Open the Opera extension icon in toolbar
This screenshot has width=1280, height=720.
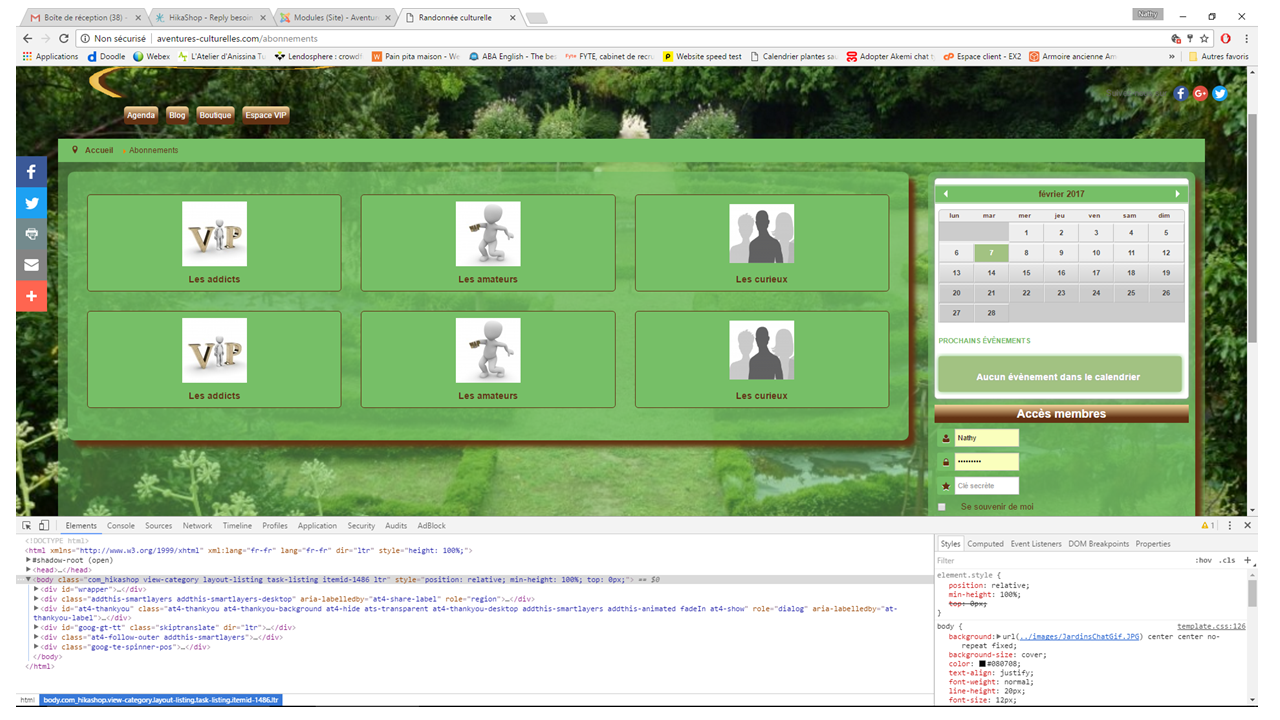(x=1225, y=38)
